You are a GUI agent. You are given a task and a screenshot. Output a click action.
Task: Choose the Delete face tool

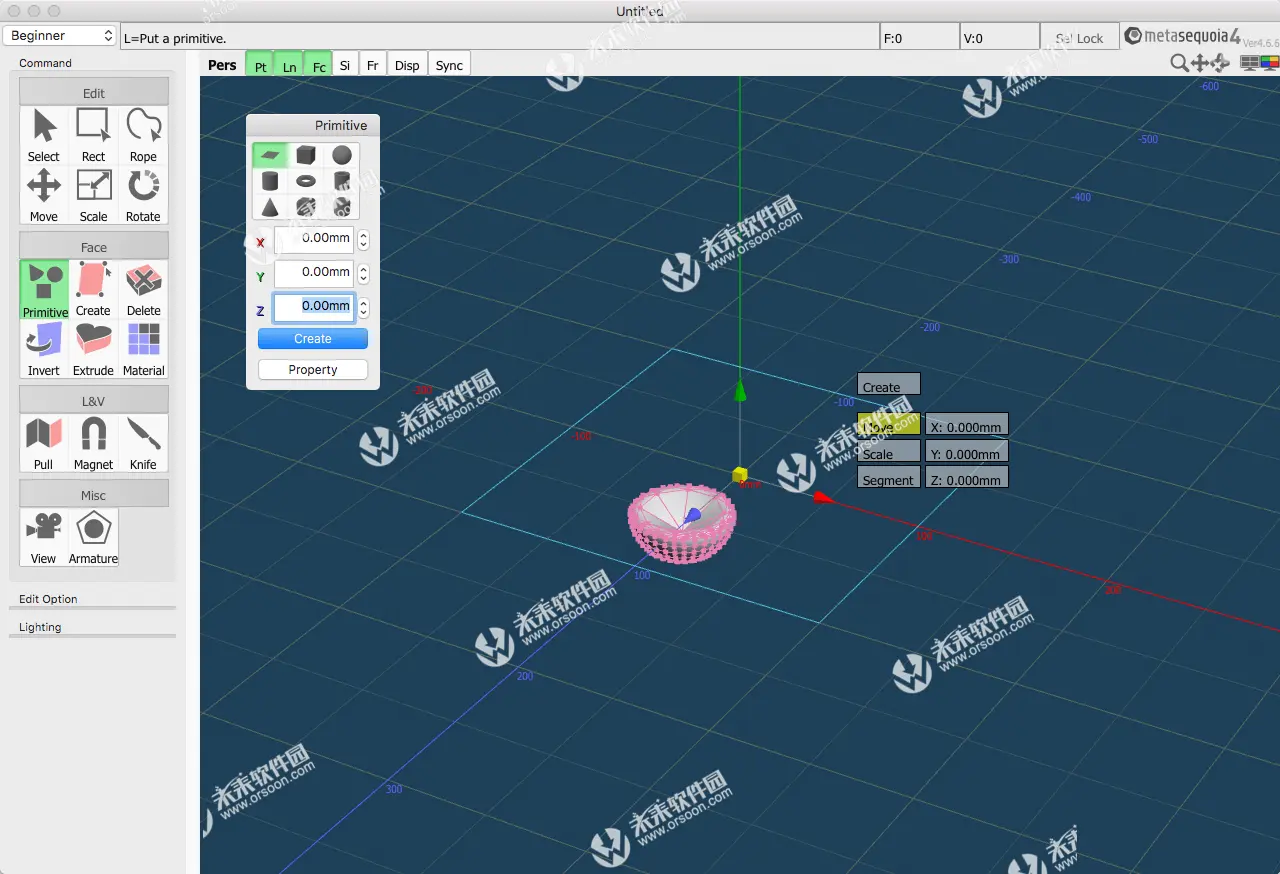point(143,290)
